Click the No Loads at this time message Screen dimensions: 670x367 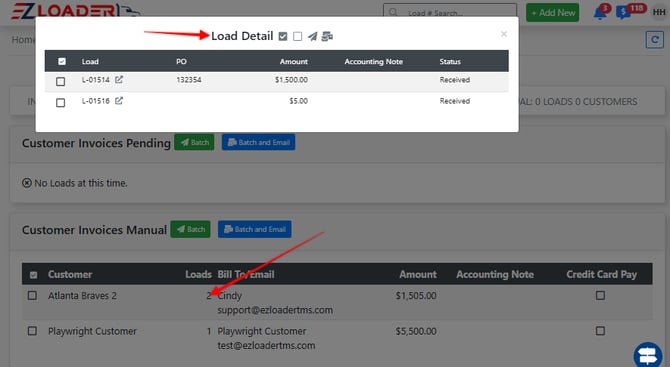75,183
